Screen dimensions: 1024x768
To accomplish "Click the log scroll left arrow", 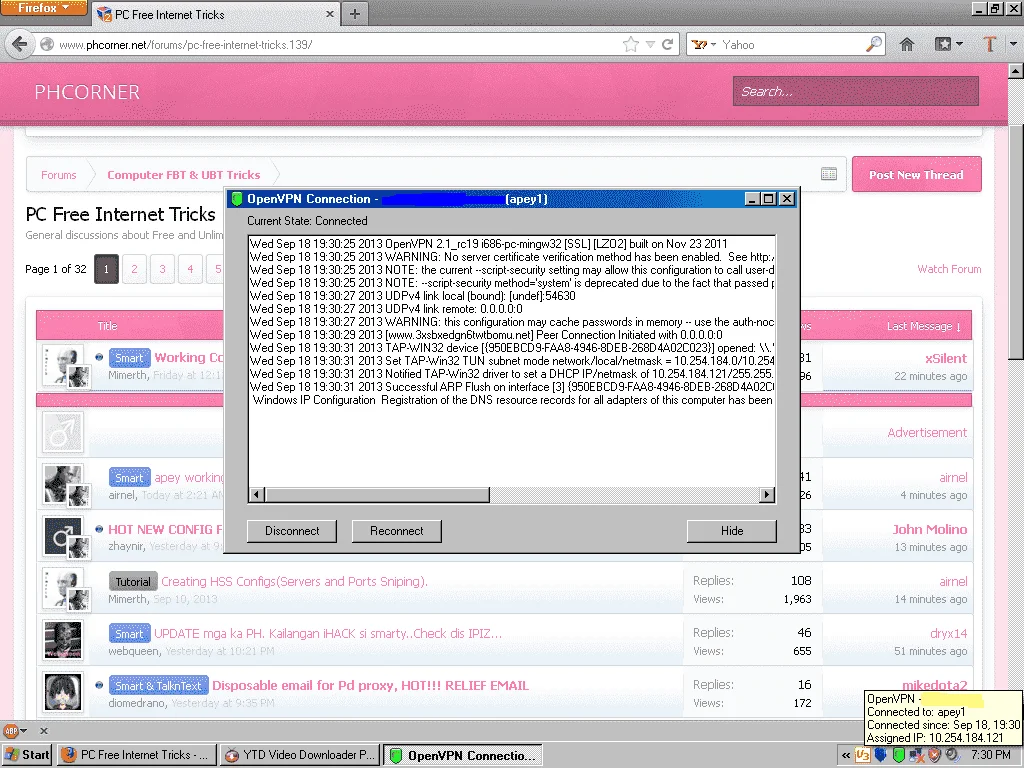I will coord(257,494).
